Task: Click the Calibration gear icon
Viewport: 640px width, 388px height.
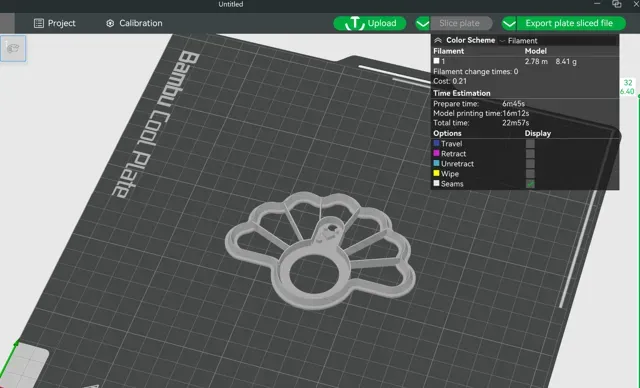Action: [110, 23]
